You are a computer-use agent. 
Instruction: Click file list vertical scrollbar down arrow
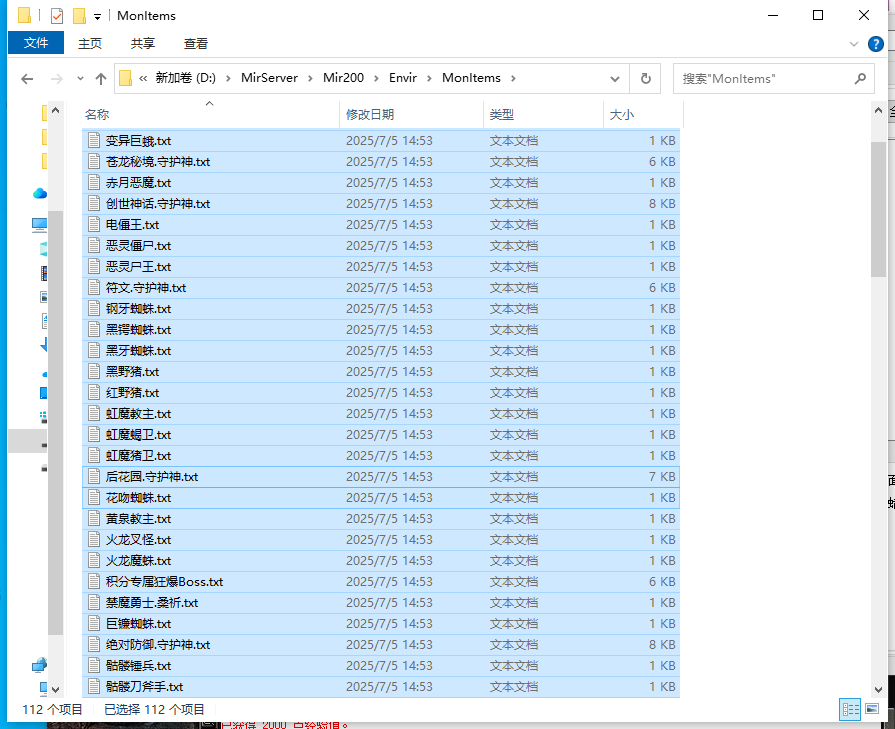878,690
